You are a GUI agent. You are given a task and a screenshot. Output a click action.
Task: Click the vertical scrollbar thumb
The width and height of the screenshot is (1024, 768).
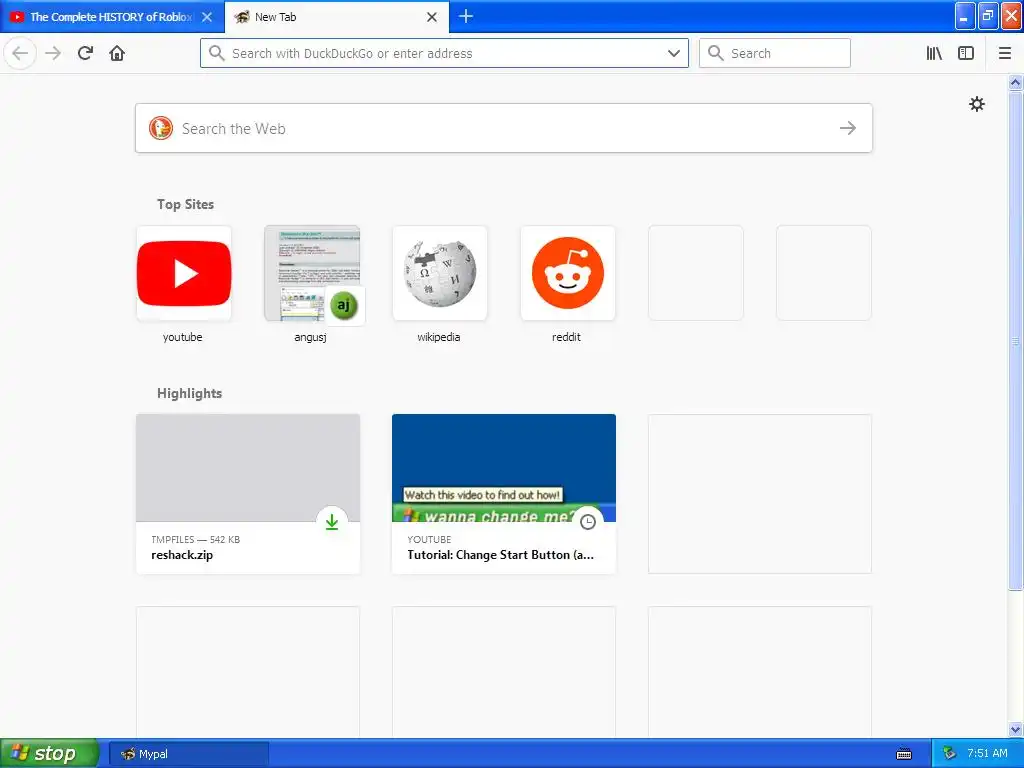click(1015, 340)
